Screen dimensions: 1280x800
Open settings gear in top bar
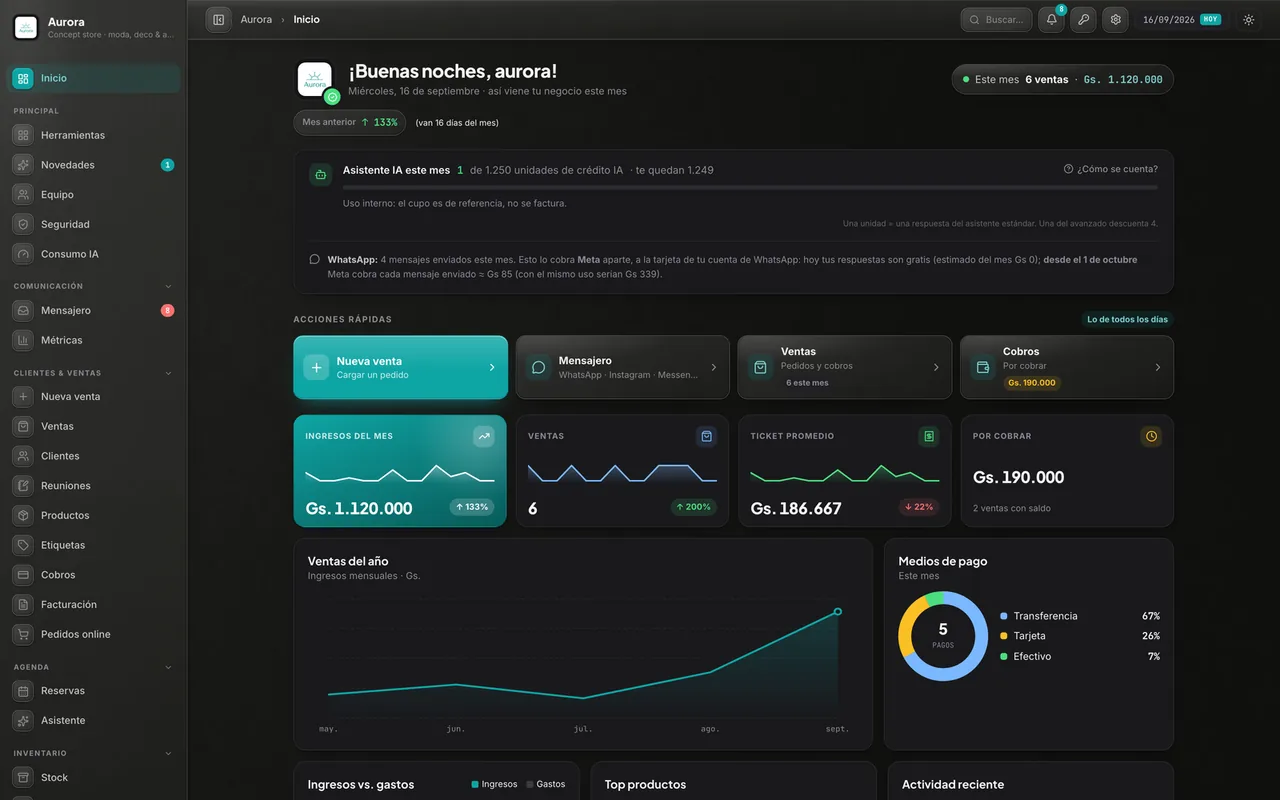pos(1115,20)
